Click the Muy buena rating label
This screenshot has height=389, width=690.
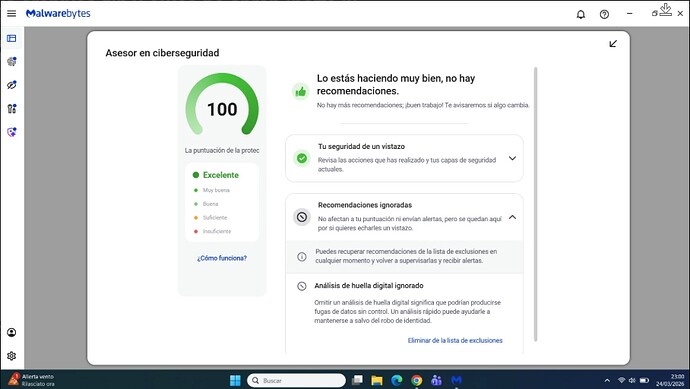[216, 191]
